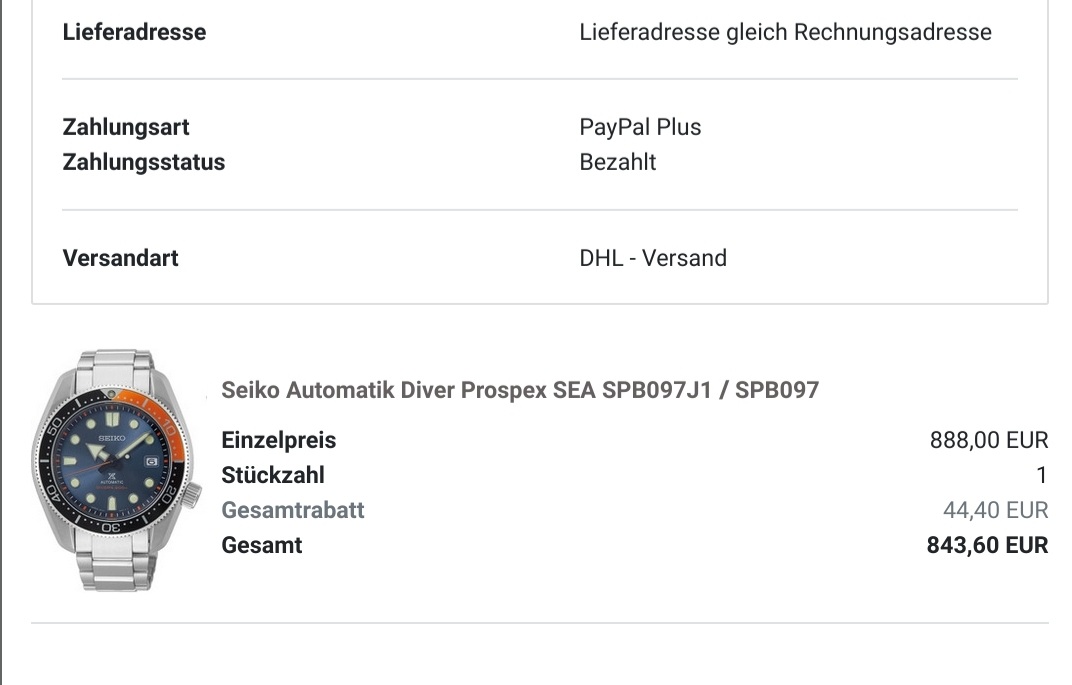
Task: Click the Zahlungsstatus label
Action: pos(144,162)
